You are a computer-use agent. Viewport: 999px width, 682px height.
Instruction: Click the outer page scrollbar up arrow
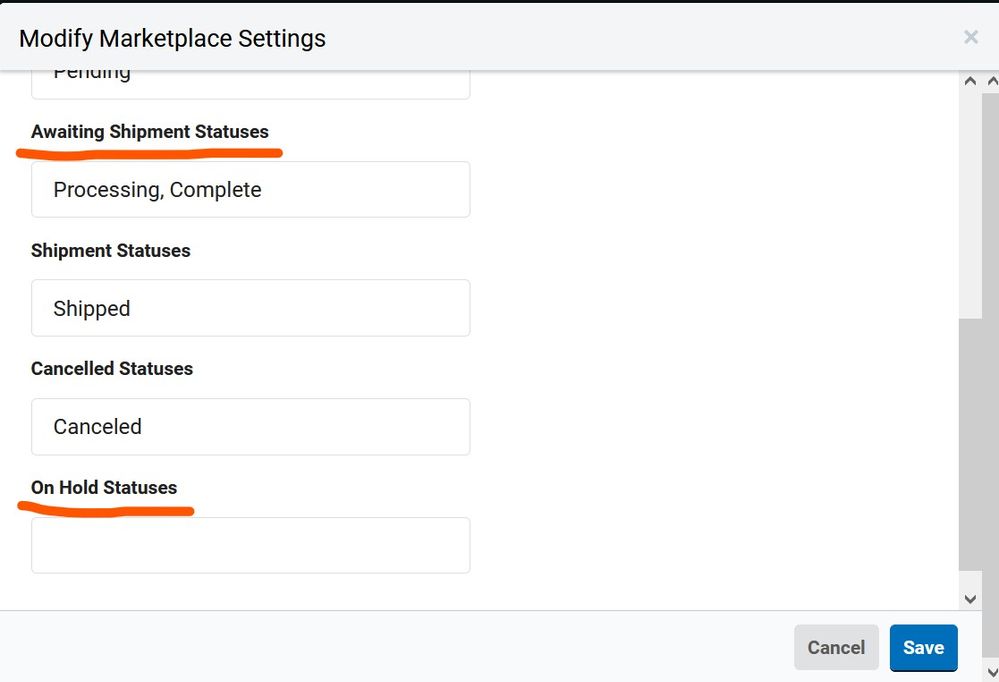990,80
